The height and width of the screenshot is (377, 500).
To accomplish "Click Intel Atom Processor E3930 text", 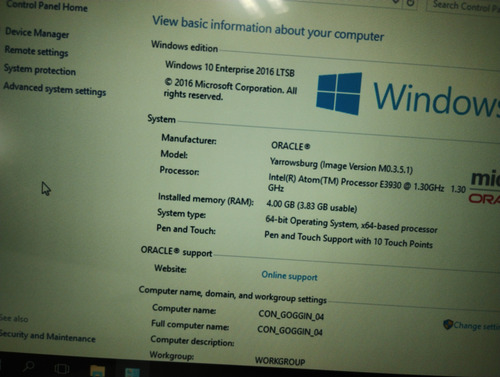I will [x=367, y=184].
